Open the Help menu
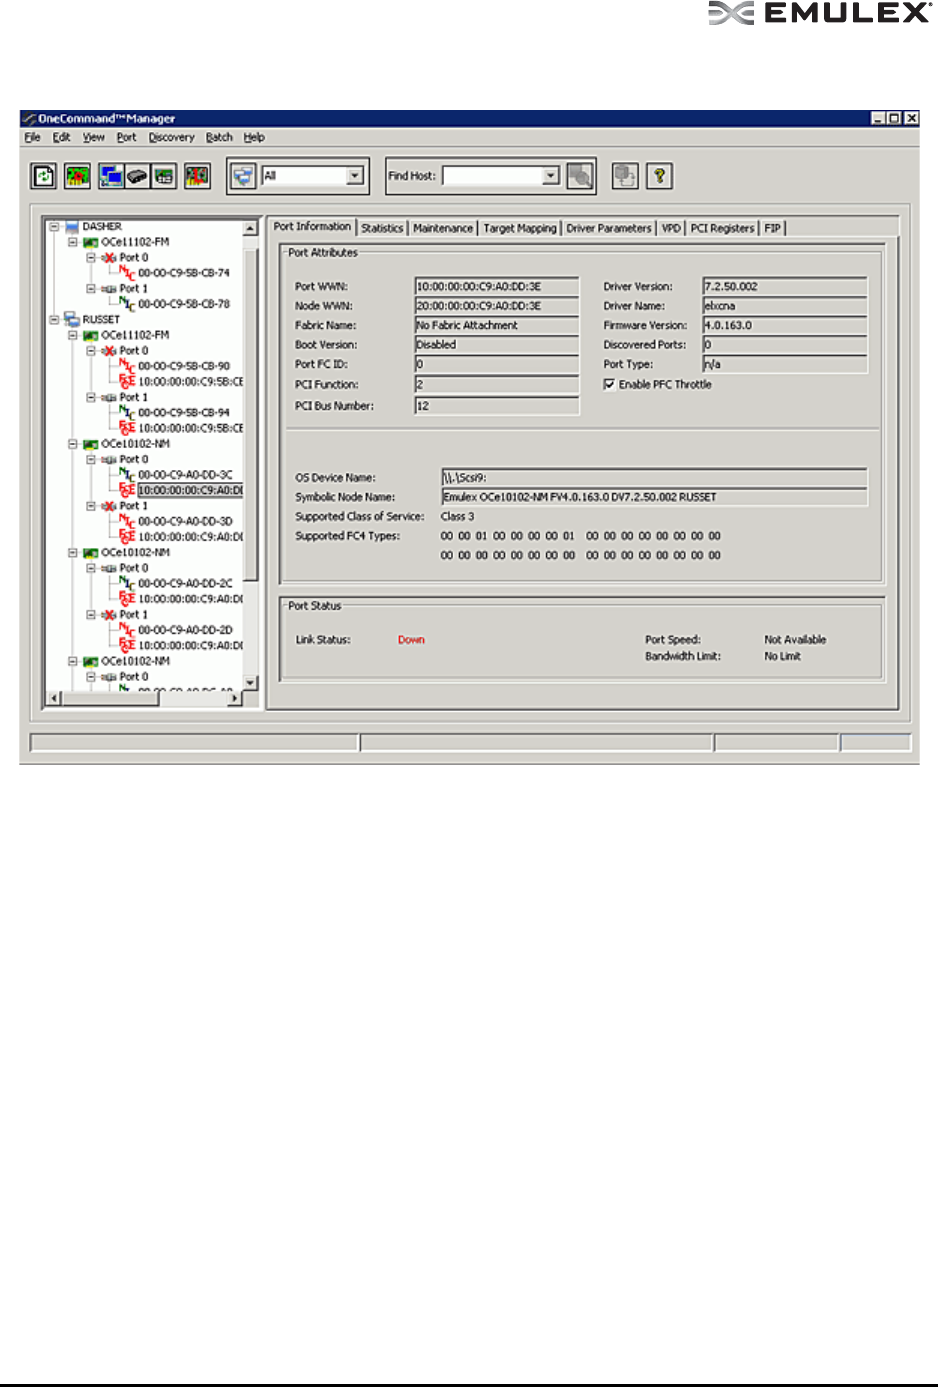This screenshot has height=1387, width=938. click(x=254, y=137)
